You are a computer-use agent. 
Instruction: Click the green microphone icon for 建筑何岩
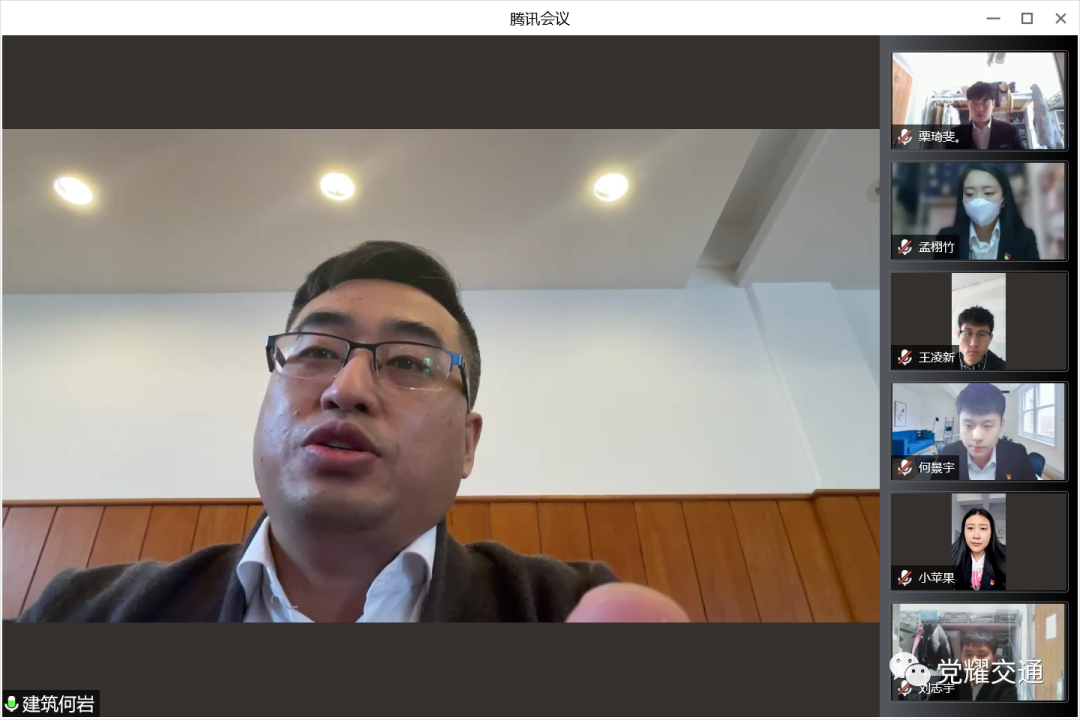[x=12, y=704]
